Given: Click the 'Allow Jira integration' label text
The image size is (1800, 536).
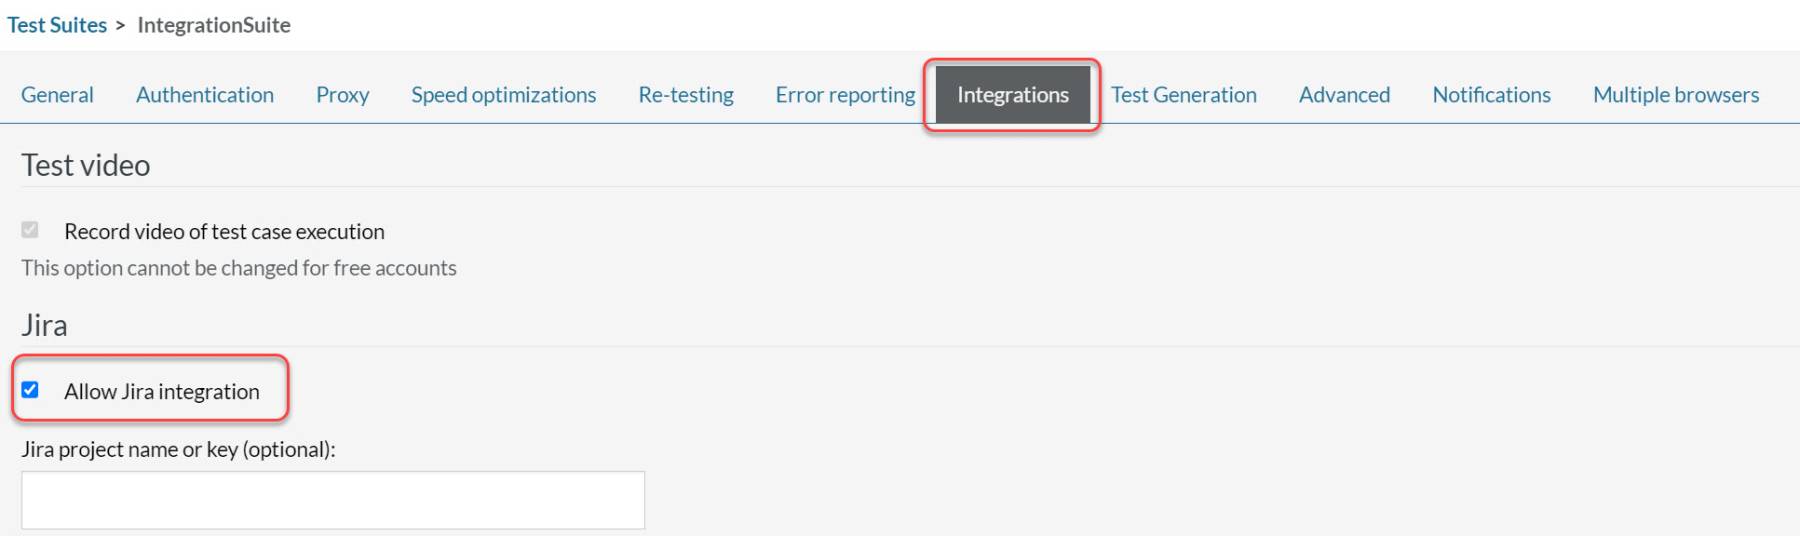Looking at the screenshot, I should coord(162,392).
